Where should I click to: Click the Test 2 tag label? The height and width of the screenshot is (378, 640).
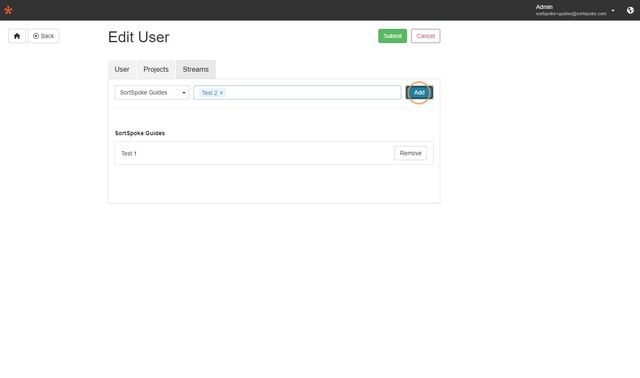tap(209, 93)
